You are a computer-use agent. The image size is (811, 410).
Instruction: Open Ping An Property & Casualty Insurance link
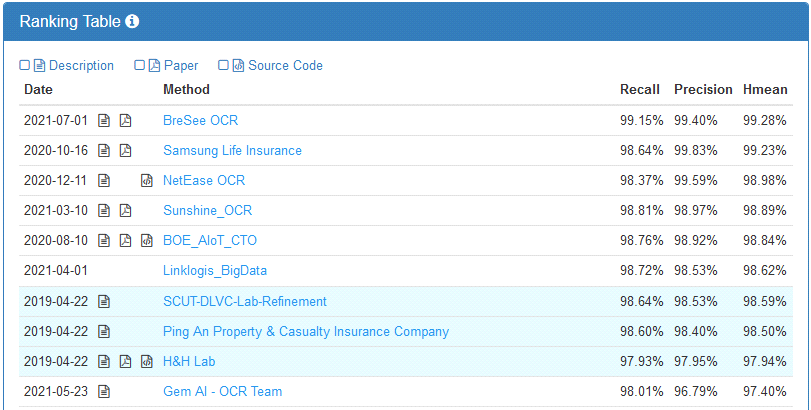coord(306,331)
